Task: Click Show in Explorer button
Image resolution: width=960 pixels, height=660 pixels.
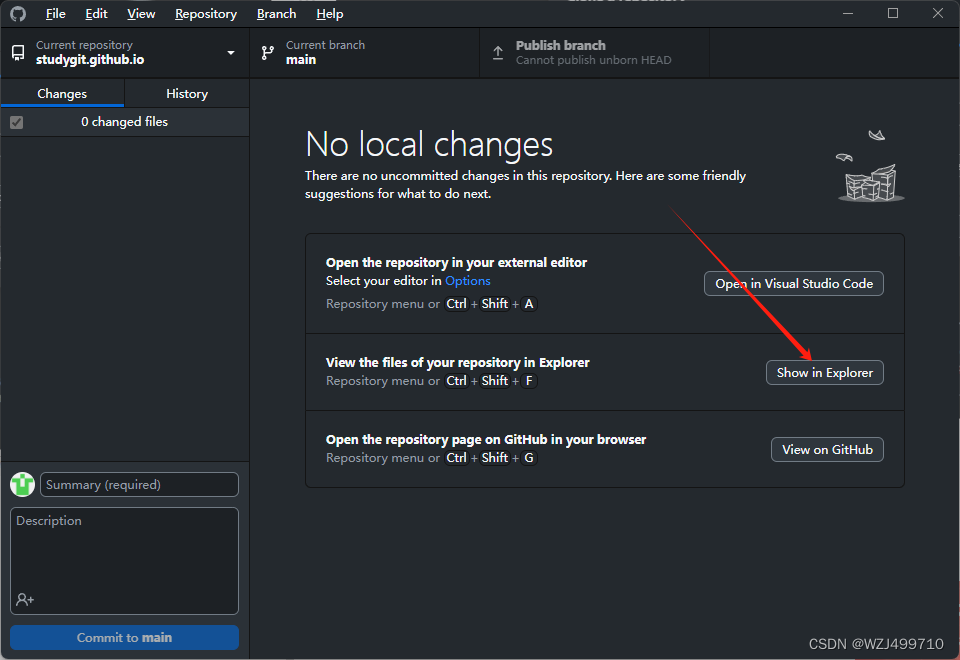Action: [825, 372]
